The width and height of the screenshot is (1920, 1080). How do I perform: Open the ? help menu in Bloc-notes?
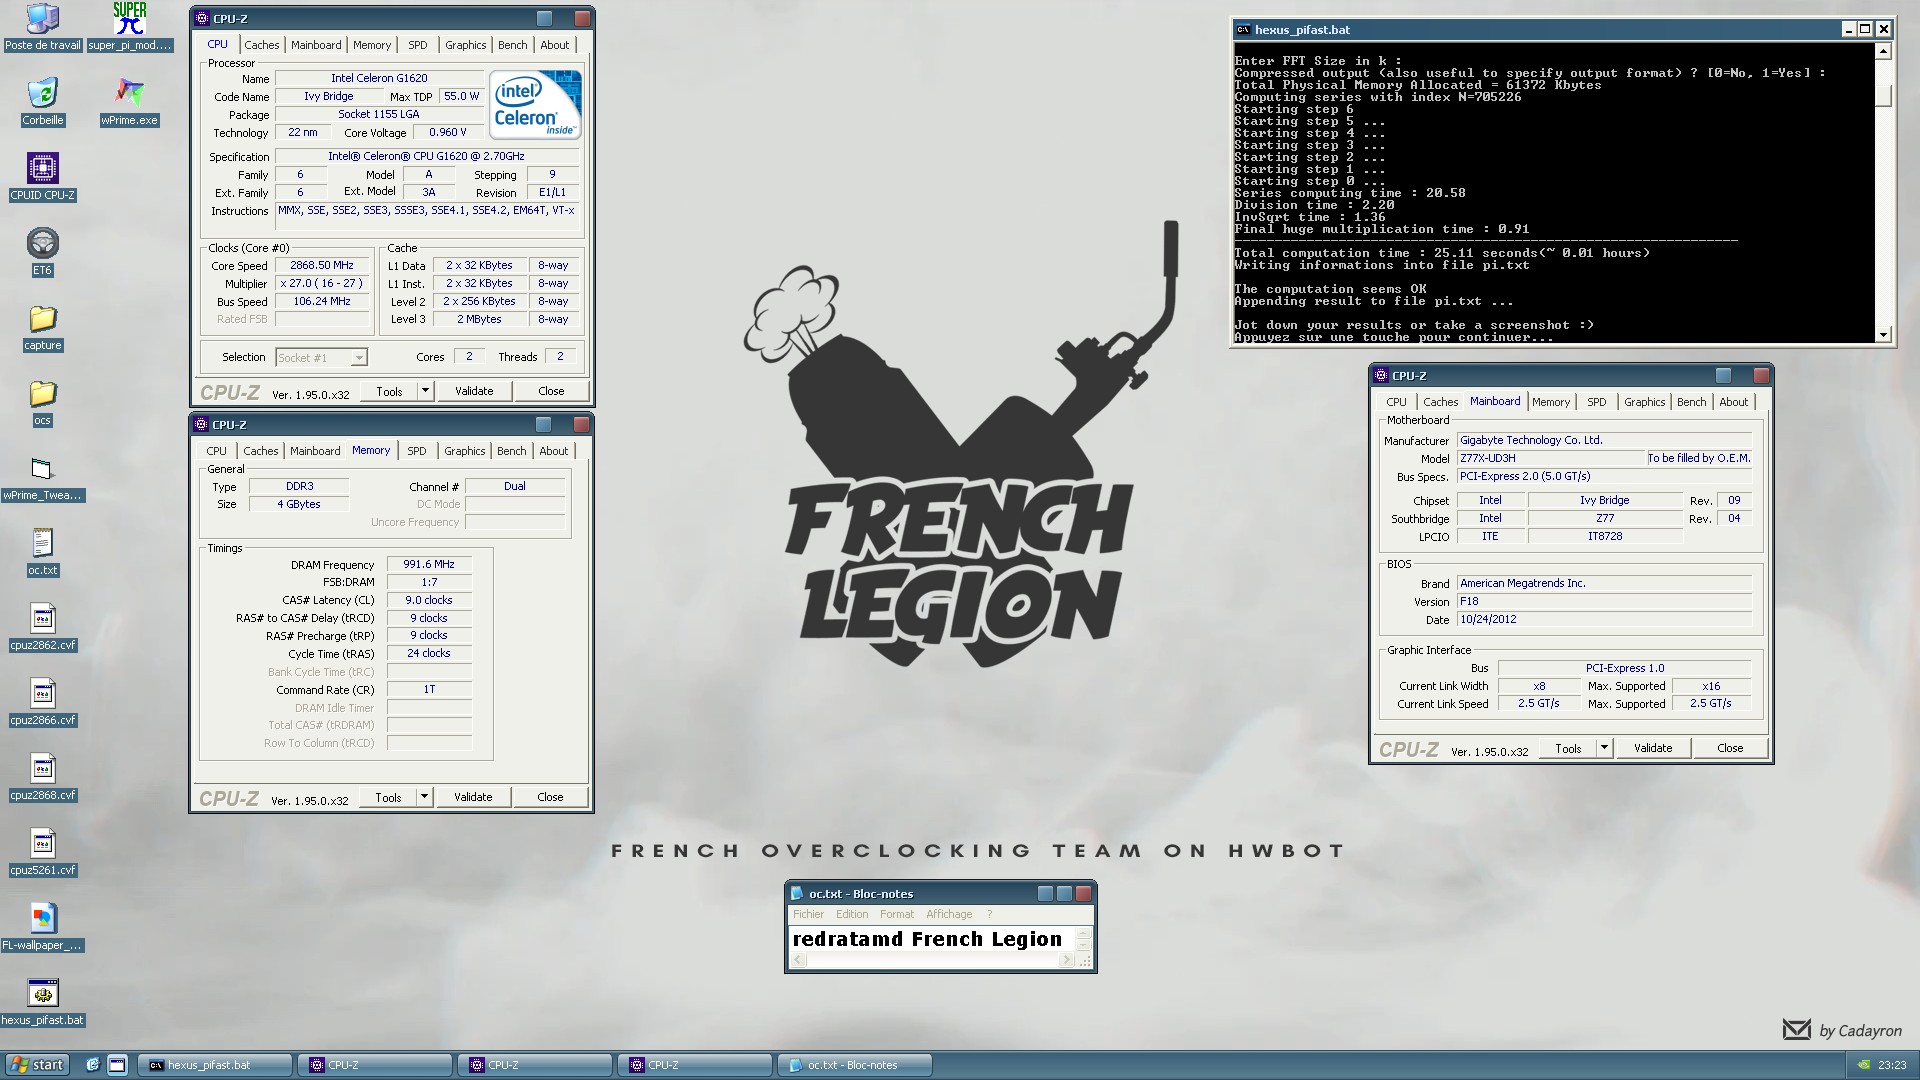click(x=990, y=914)
